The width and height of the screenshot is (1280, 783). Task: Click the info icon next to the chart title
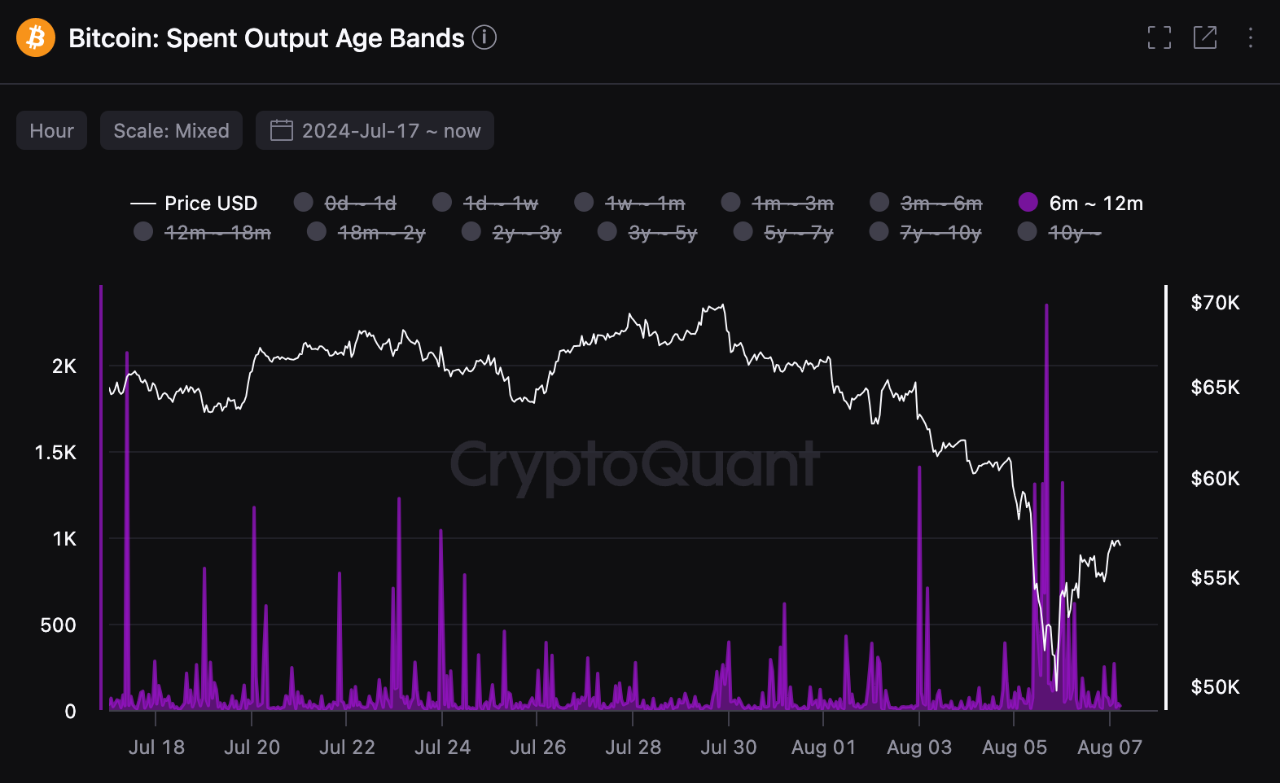coord(484,37)
